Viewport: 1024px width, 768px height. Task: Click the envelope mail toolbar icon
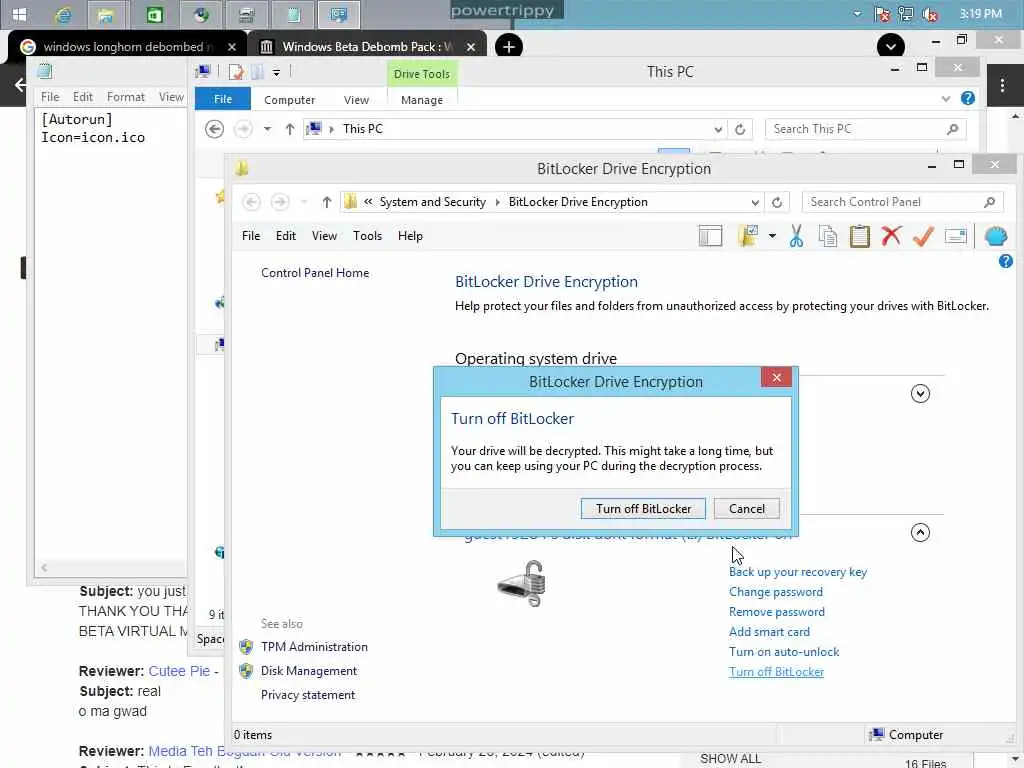(955, 236)
